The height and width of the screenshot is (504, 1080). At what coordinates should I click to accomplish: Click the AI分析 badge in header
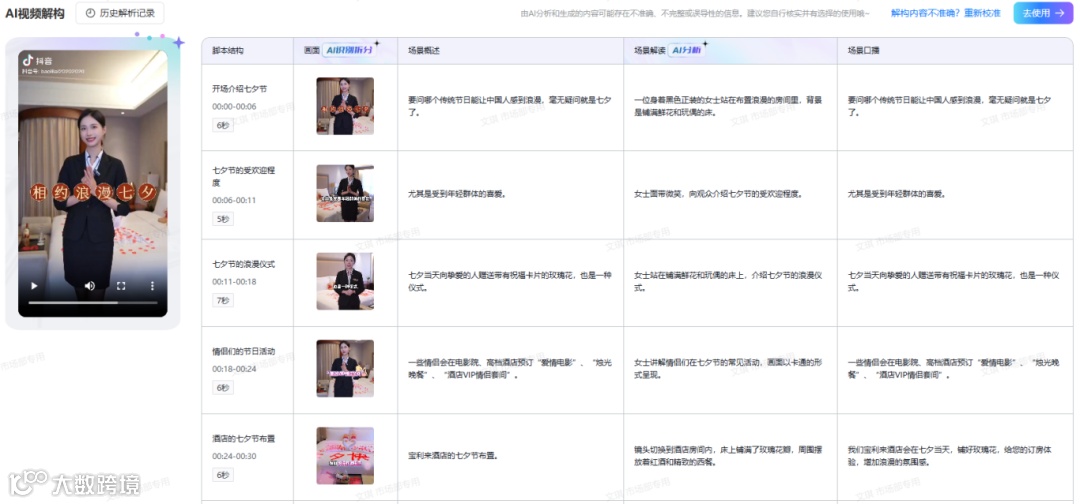(x=686, y=50)
